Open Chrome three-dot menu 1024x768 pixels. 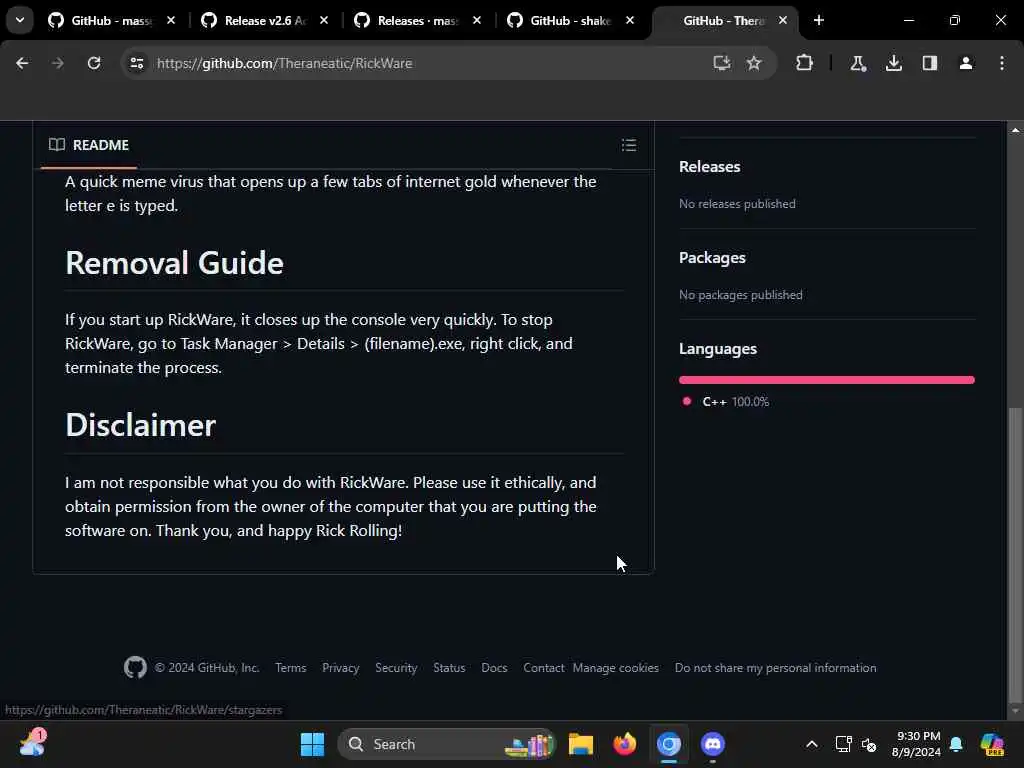point(1002,63)
